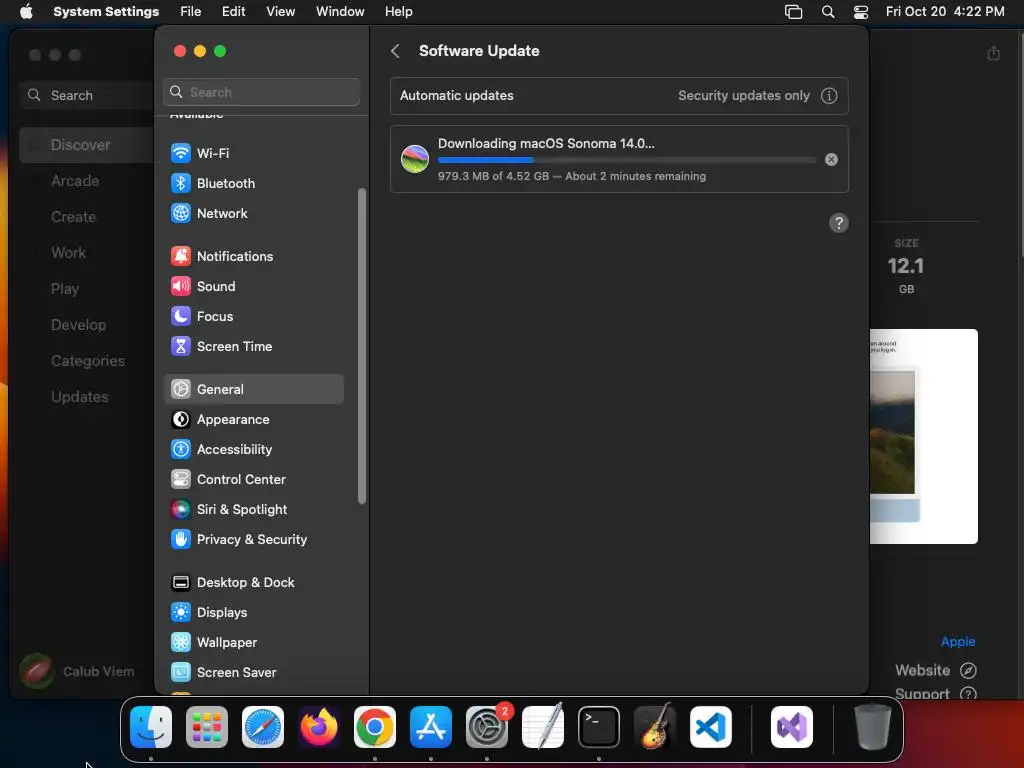The height and width of the screenshot is (768, 1024).
Task: Open Spotlight search in menu bar
Action: pyautogui.click(x=827, y=12)
